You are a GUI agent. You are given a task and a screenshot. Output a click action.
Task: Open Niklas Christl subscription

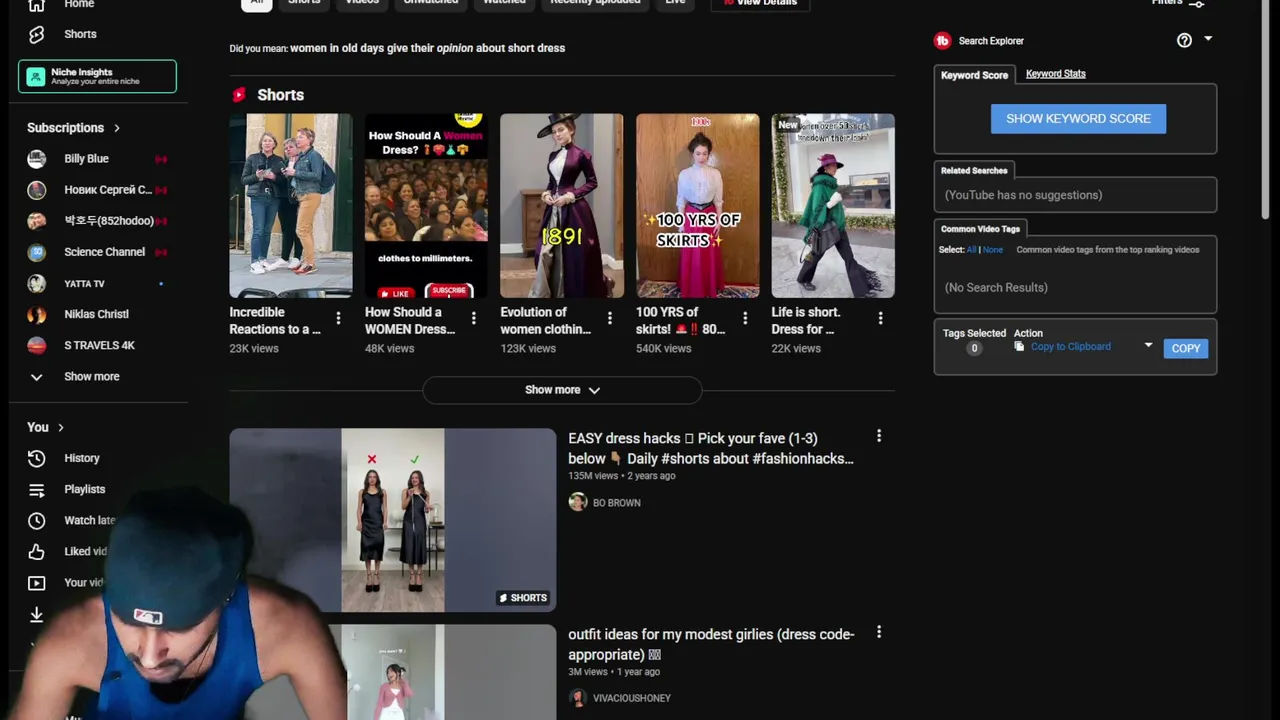pos(97,314)
